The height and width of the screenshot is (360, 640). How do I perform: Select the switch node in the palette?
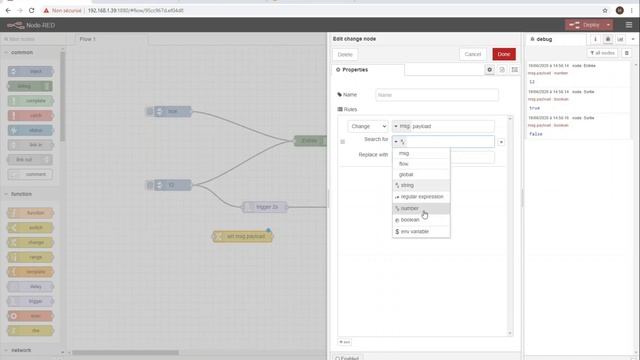tap(31, 227)
